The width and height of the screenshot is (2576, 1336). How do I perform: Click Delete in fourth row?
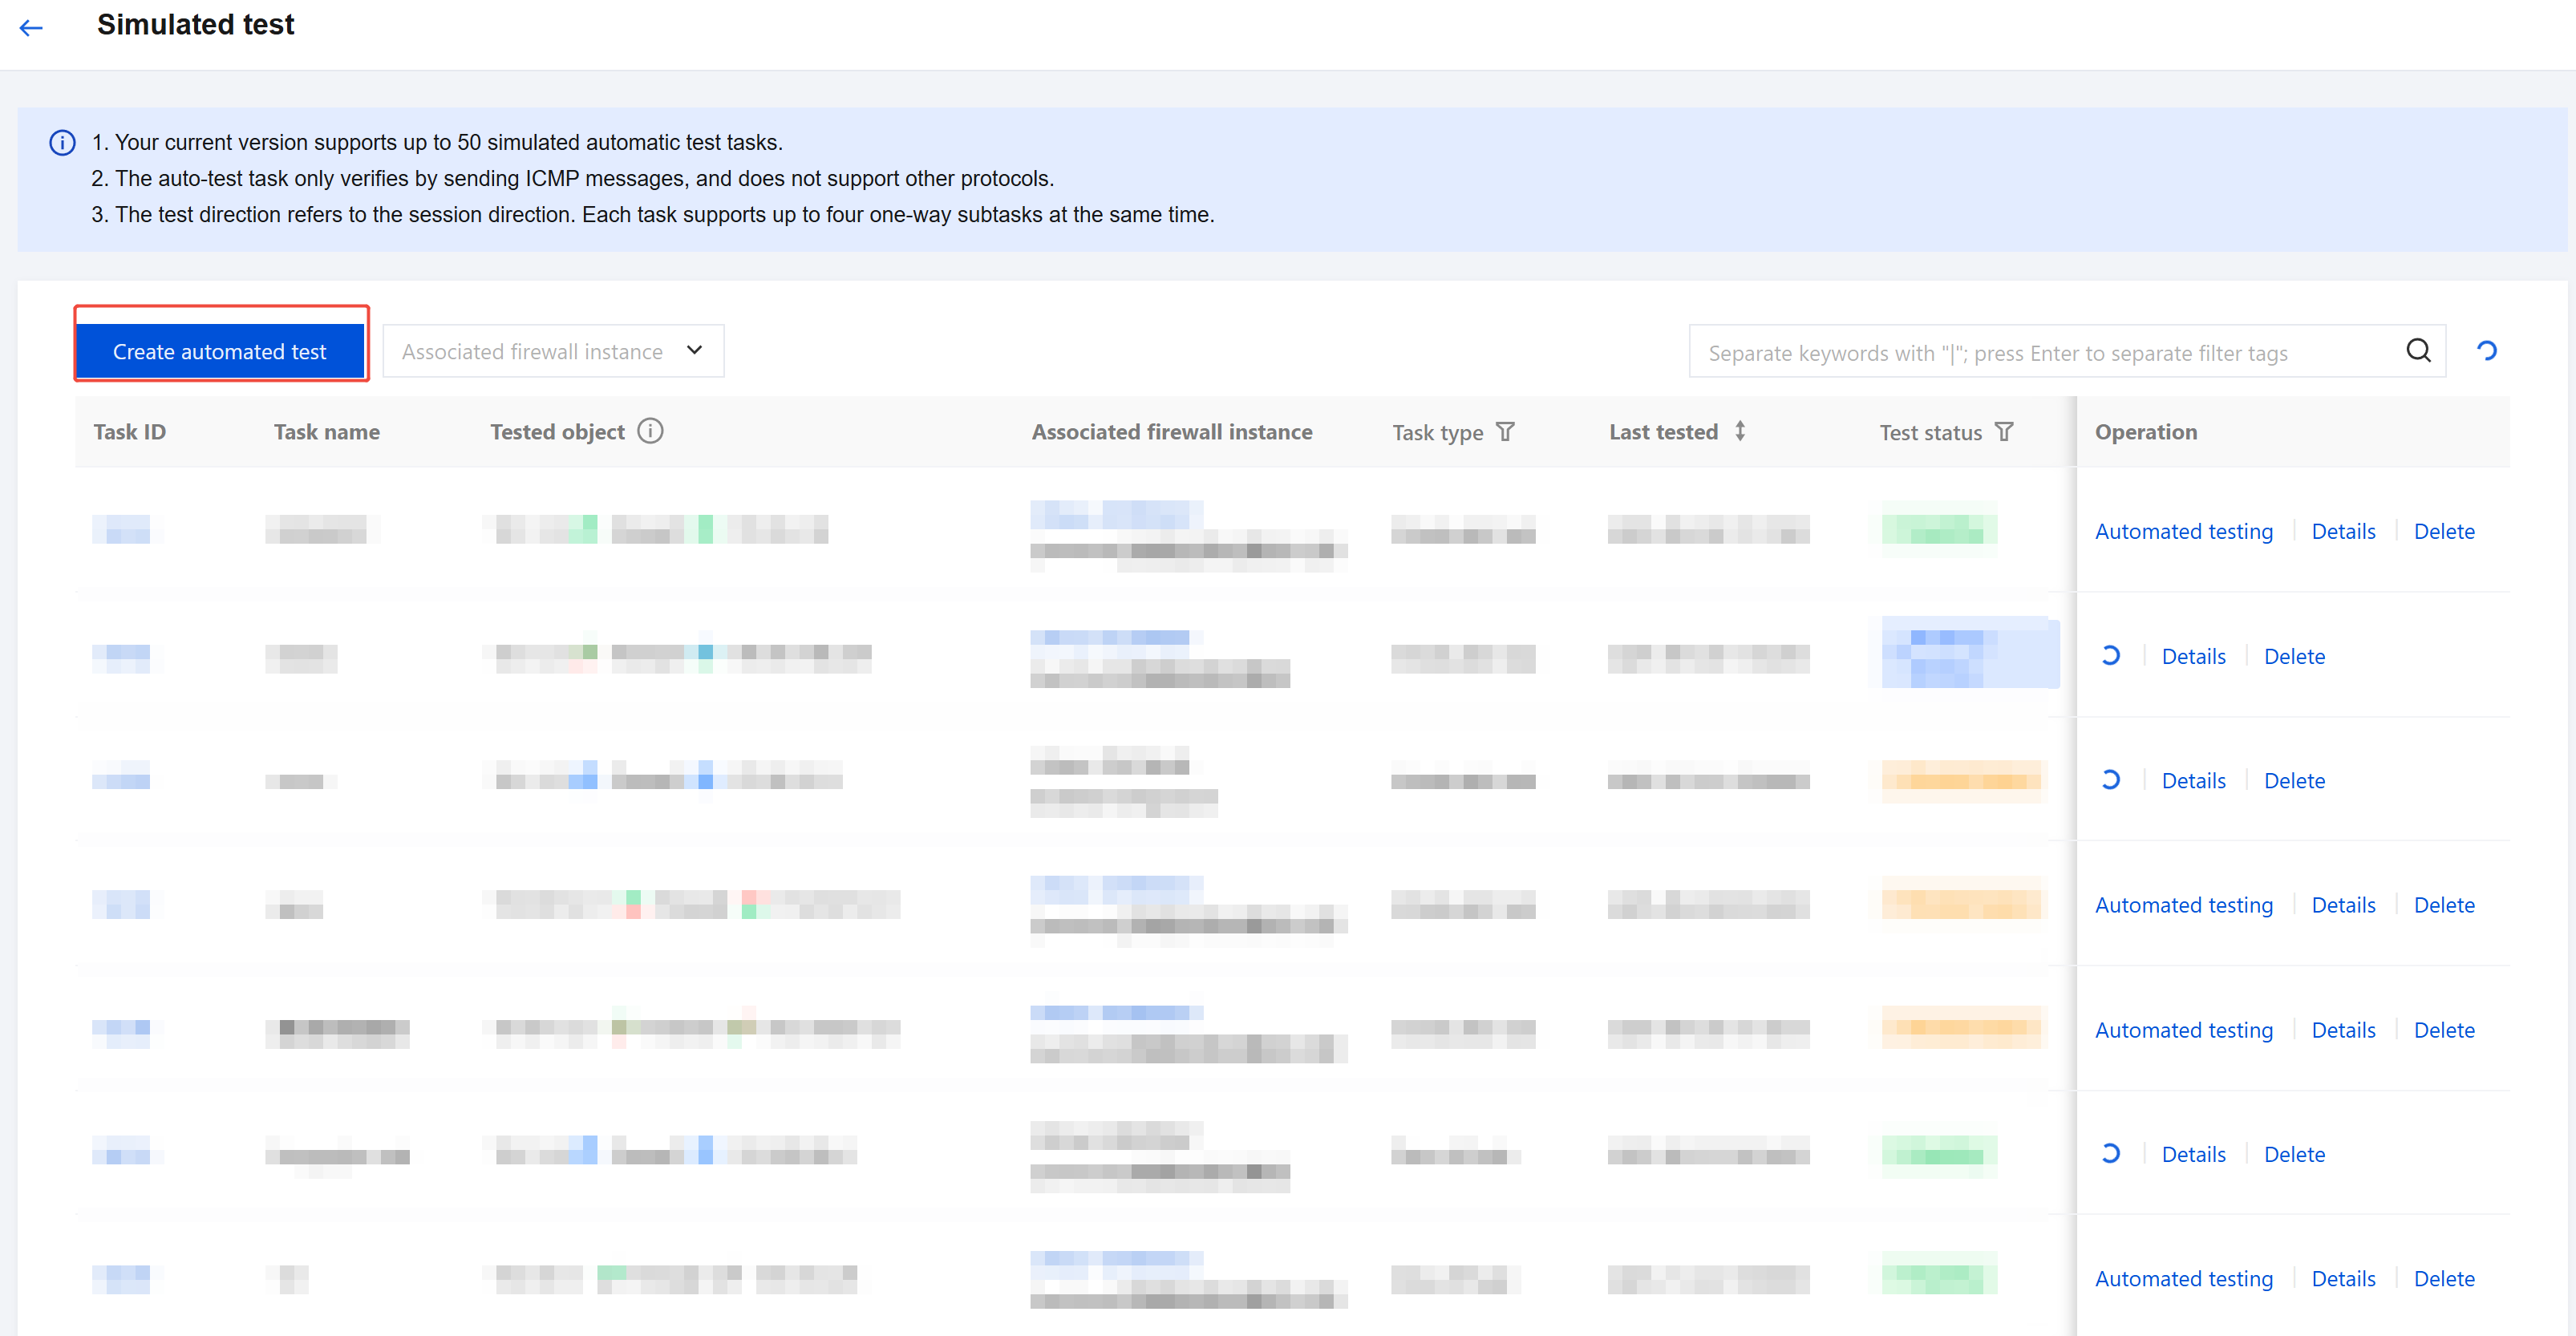[x=2444, y=905]
